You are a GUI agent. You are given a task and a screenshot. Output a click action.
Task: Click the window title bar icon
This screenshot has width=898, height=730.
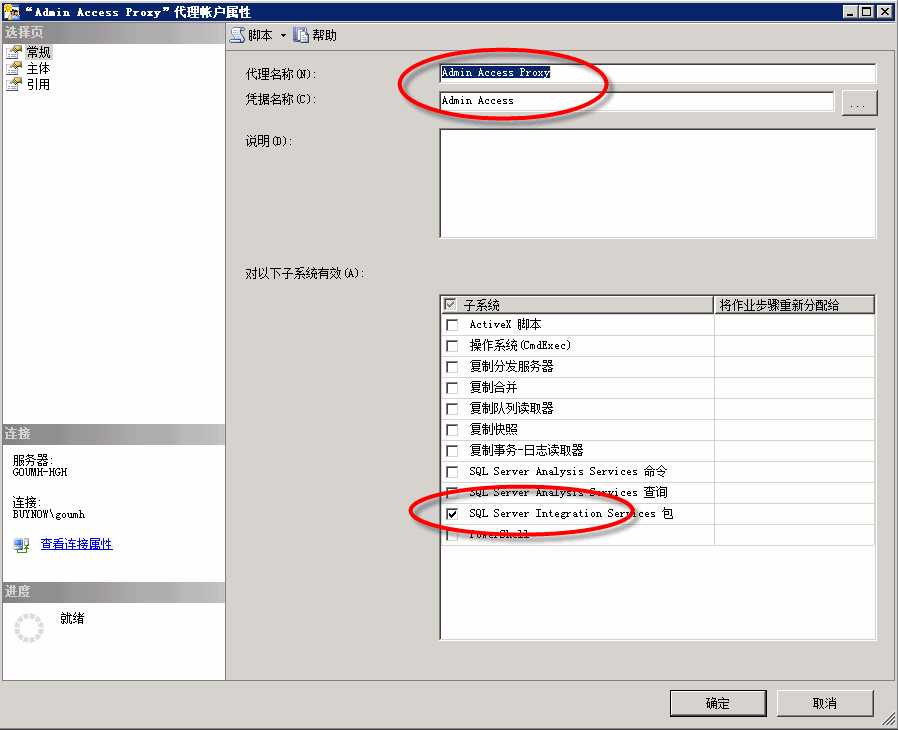[x=11, y=11]
